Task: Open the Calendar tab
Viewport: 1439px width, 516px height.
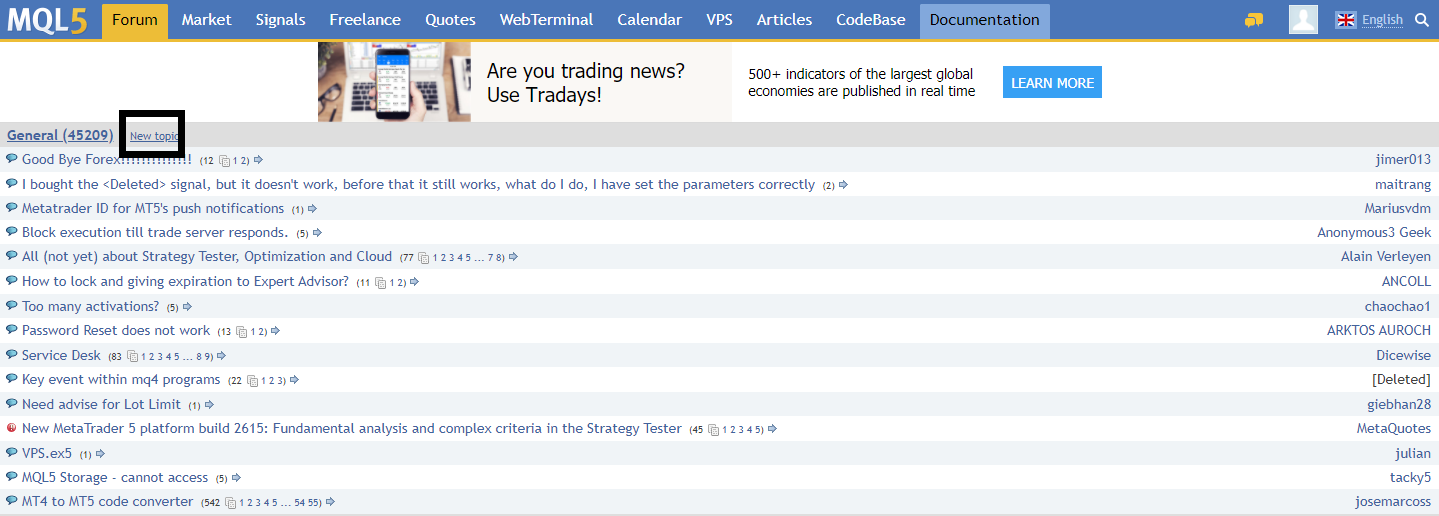Action: pyautogui.click(x=649, y=20)
